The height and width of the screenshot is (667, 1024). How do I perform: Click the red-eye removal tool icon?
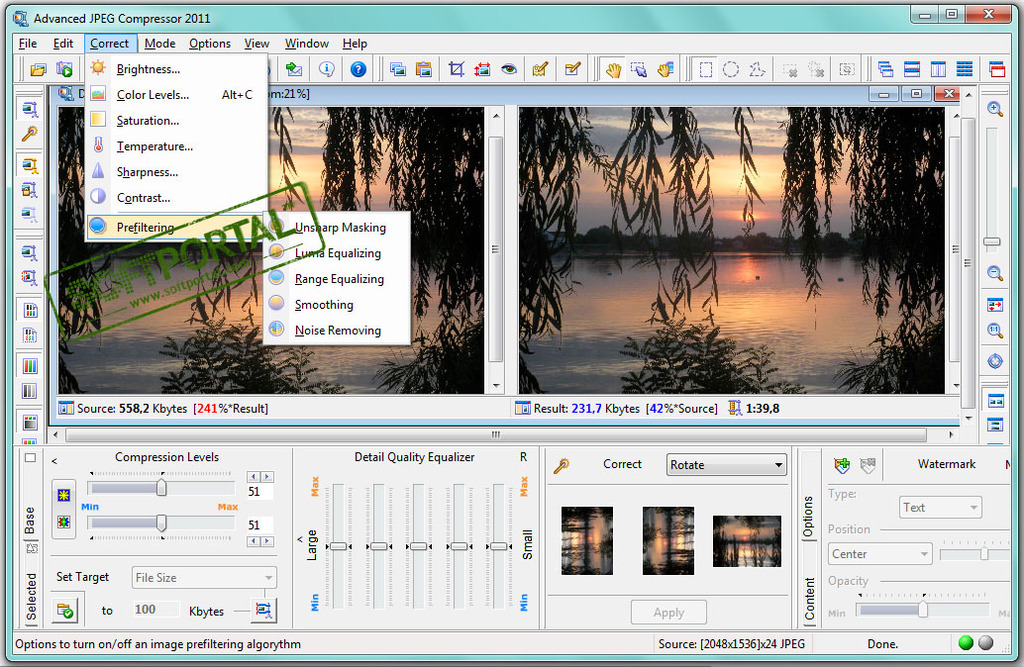pos(509,68)
